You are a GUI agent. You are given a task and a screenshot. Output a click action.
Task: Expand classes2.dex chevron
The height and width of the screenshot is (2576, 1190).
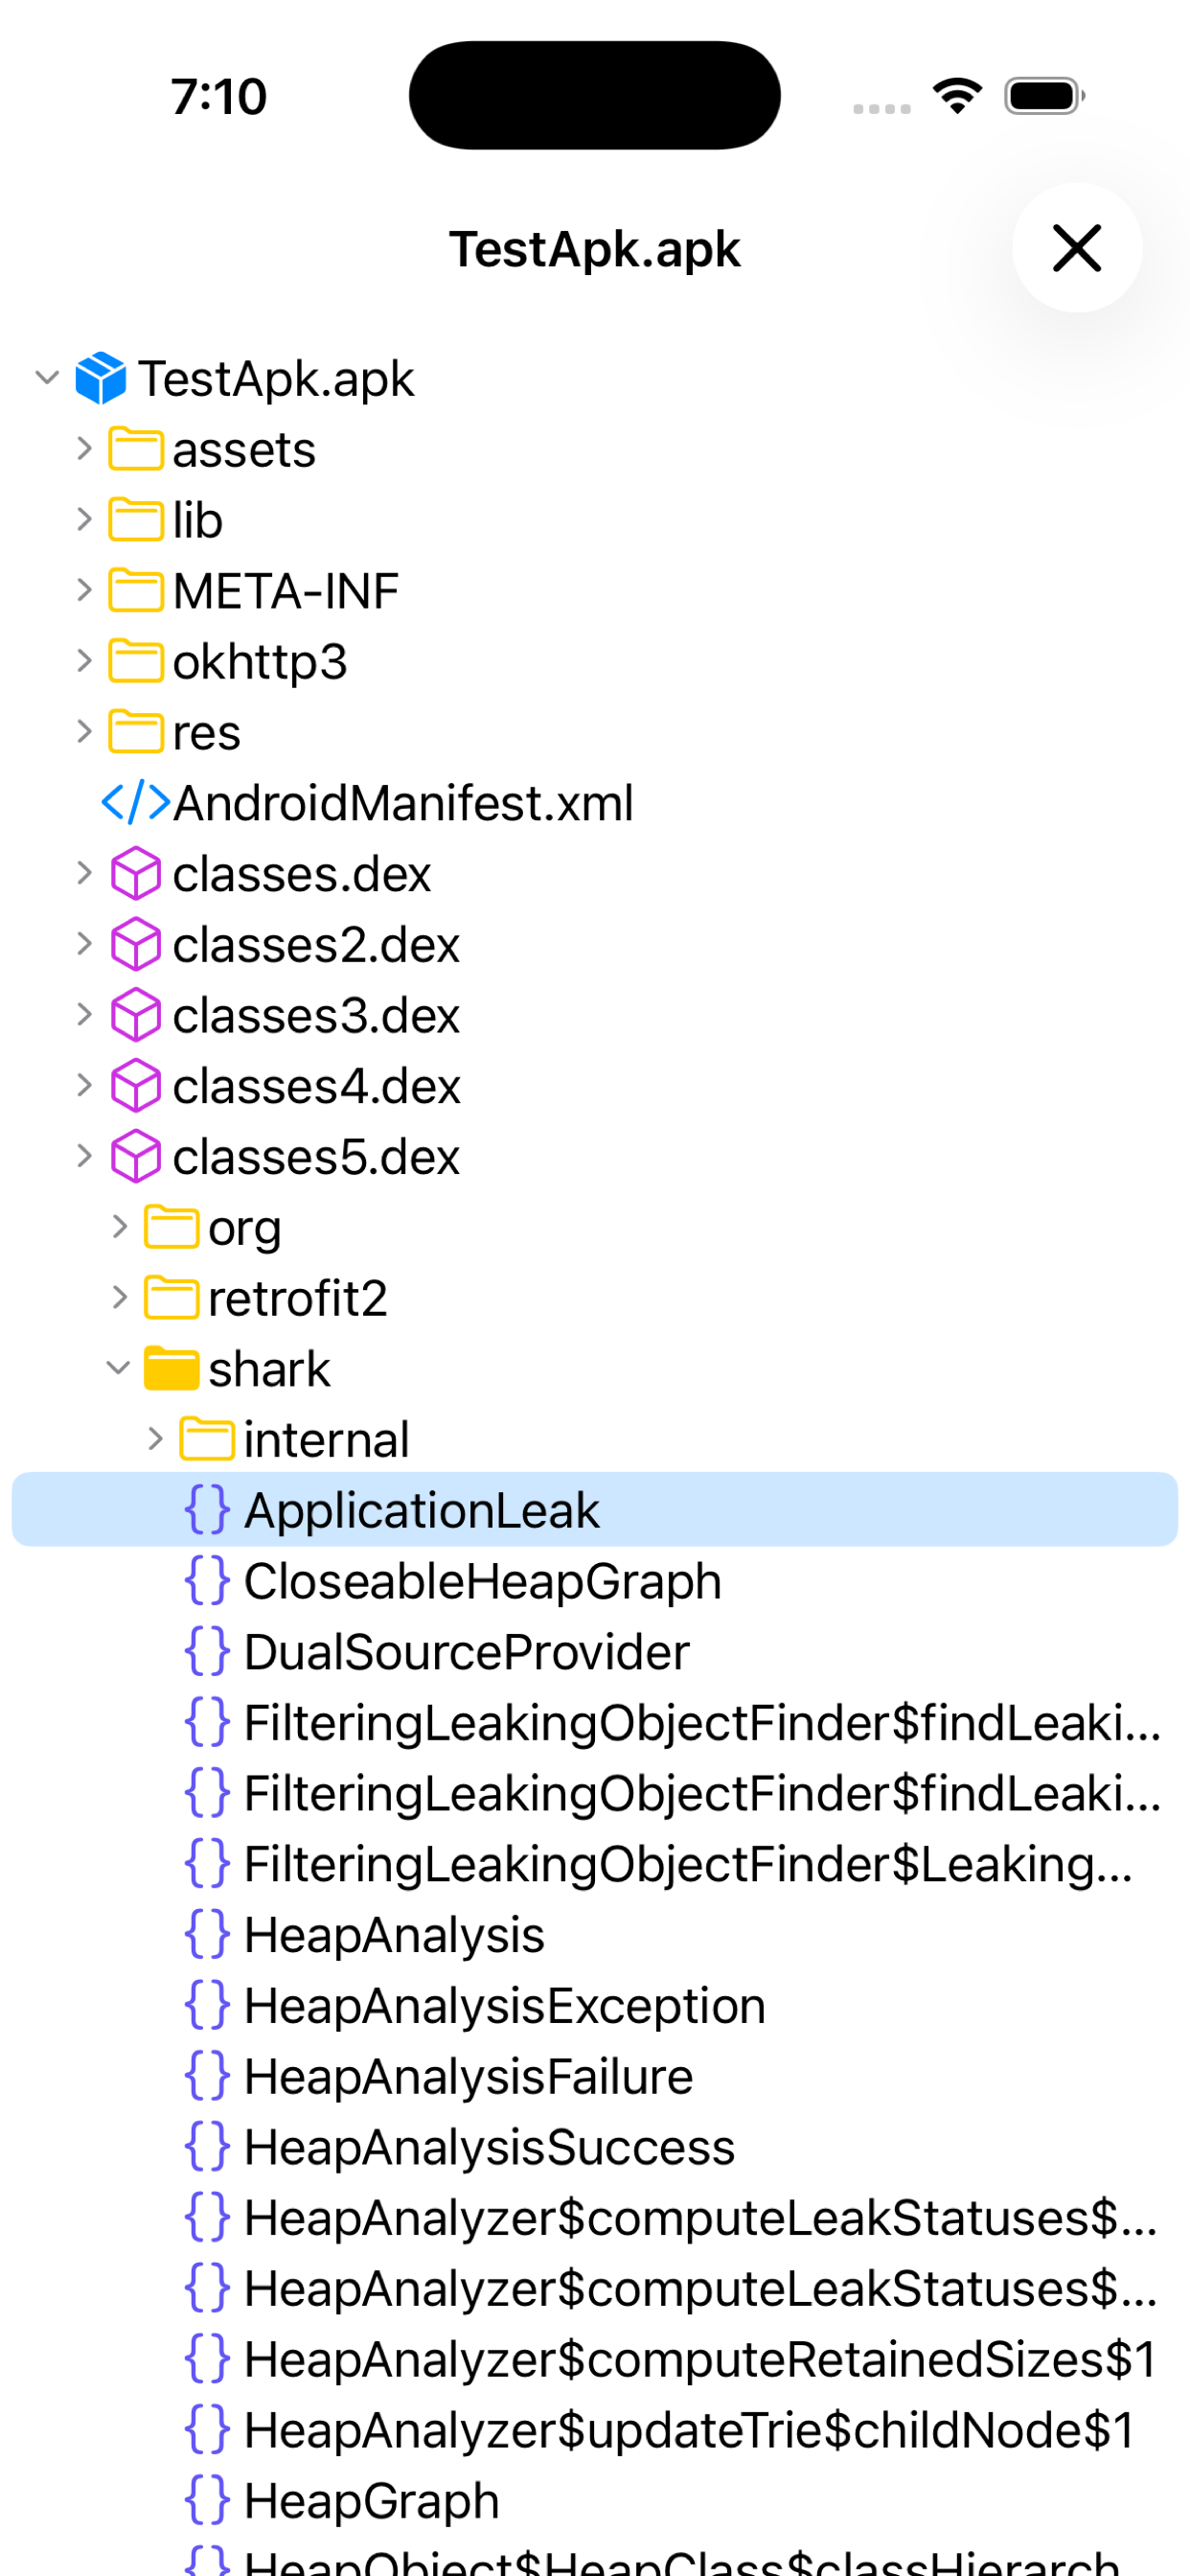[84, 944]
